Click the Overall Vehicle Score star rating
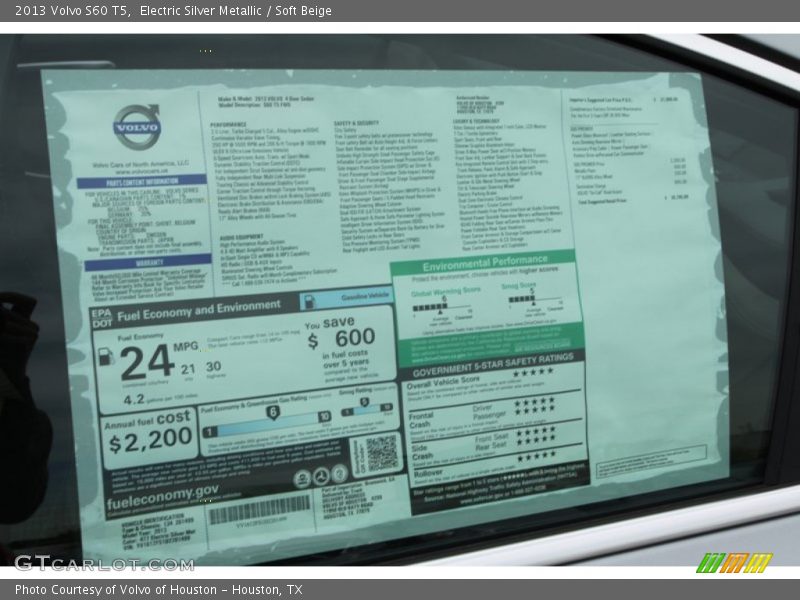 (533, 373)
